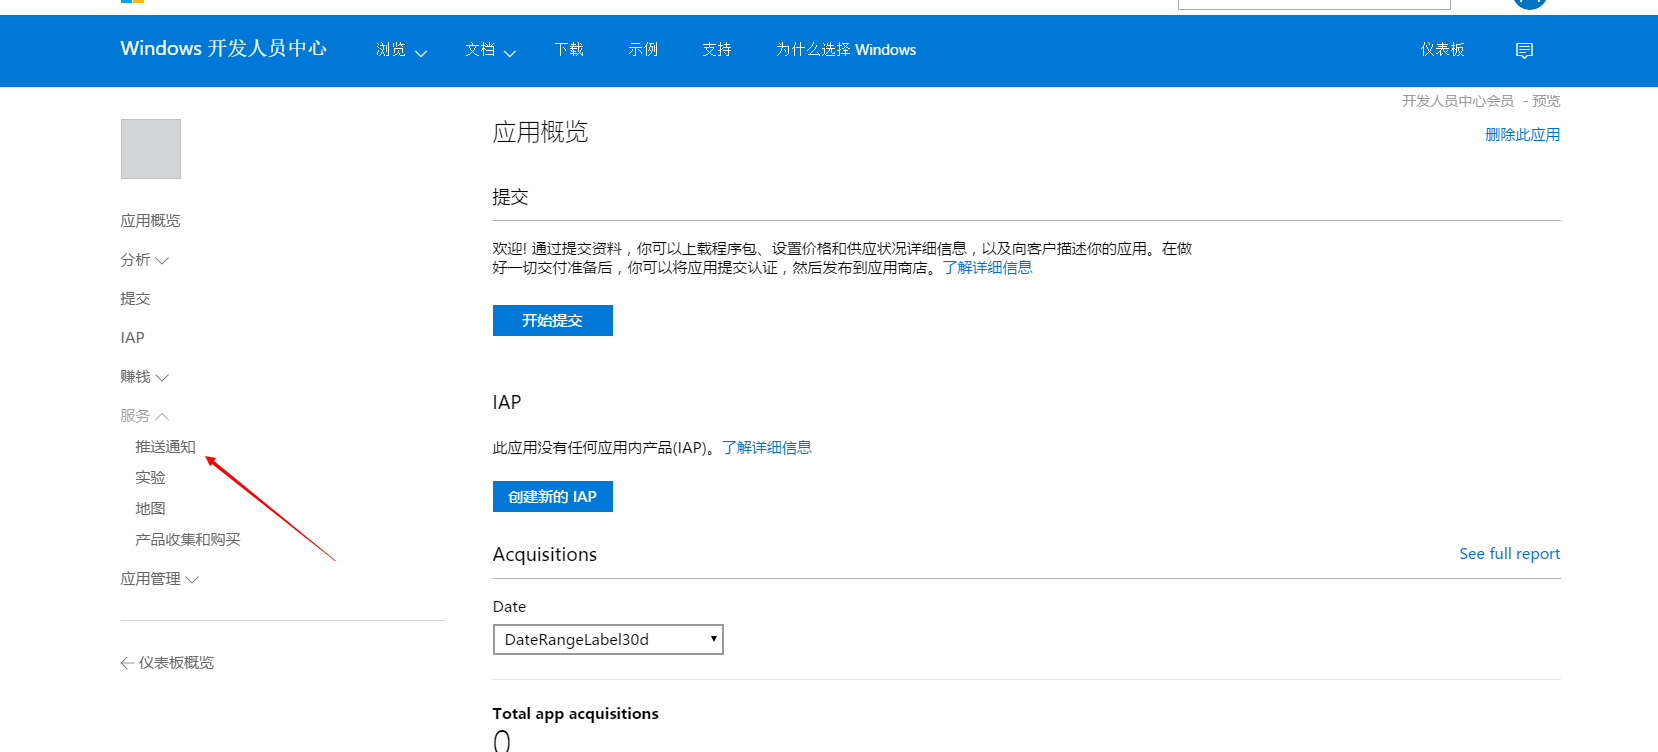Open the 下载 nav item
This screenshot has height=752, width=1658.
pos(570,50)
